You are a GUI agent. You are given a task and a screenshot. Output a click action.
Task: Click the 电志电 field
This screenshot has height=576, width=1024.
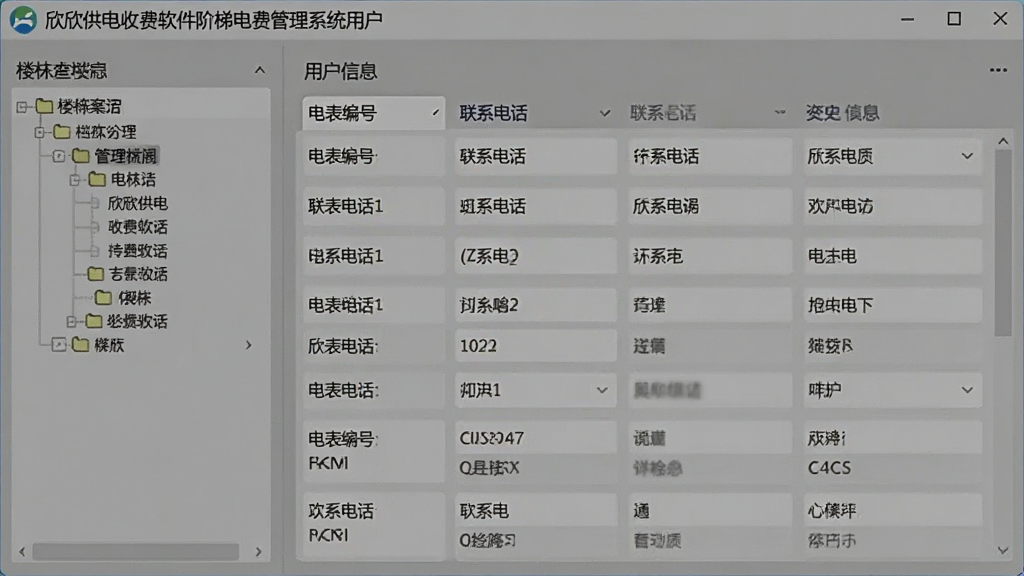pos(892,257)
